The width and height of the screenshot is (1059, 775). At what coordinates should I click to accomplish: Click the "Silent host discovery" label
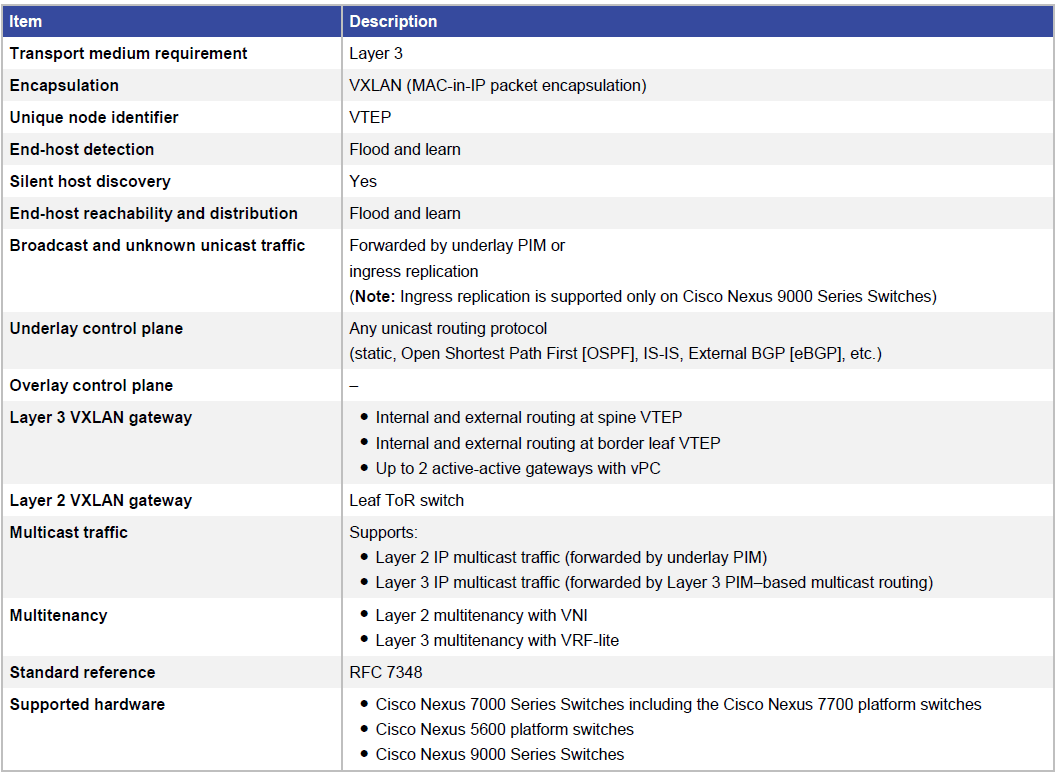pos(90,181)
